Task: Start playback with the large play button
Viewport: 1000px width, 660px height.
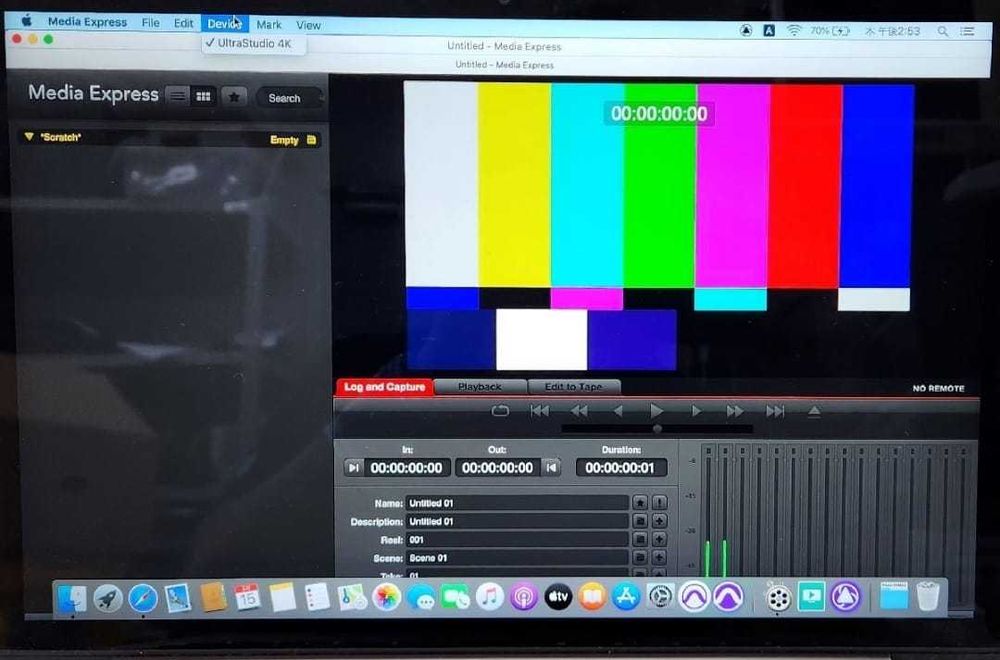Action: coord(656,411)
